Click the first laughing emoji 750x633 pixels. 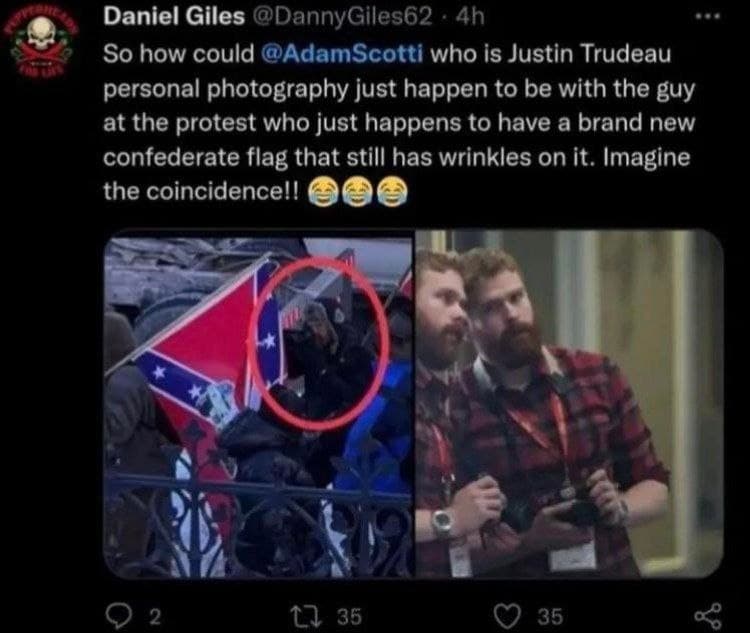coord(321,192)
